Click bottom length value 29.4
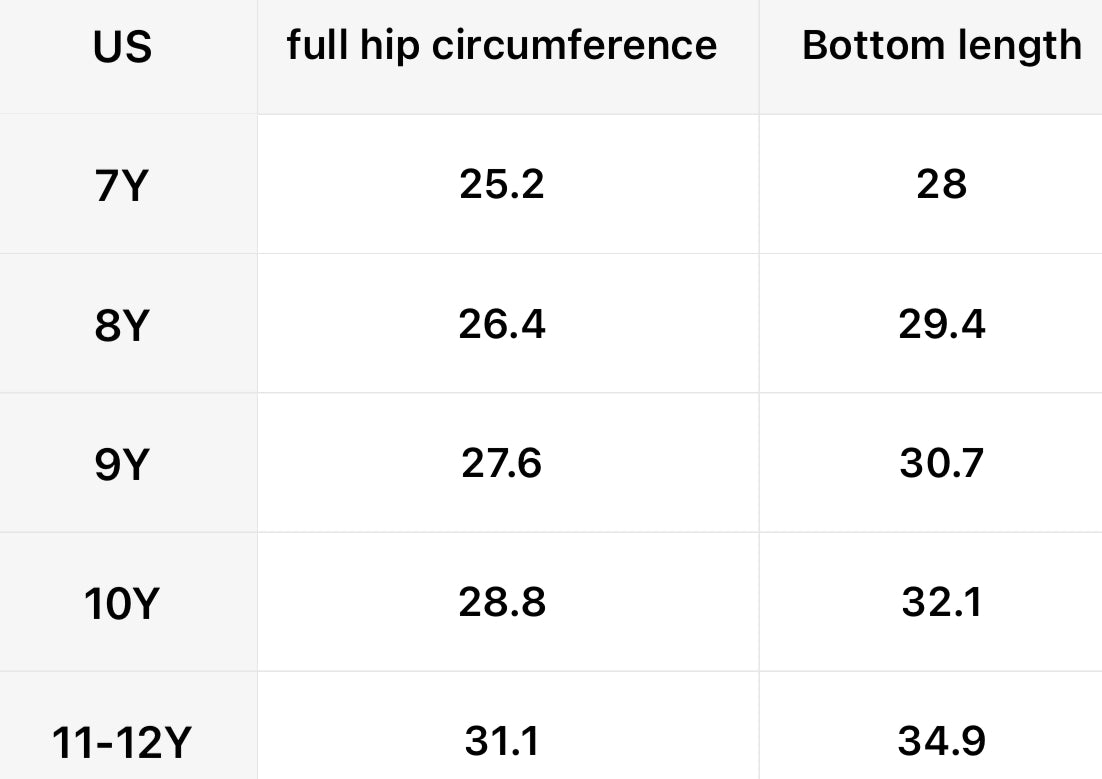The image size is (1102, 779). 941,324
